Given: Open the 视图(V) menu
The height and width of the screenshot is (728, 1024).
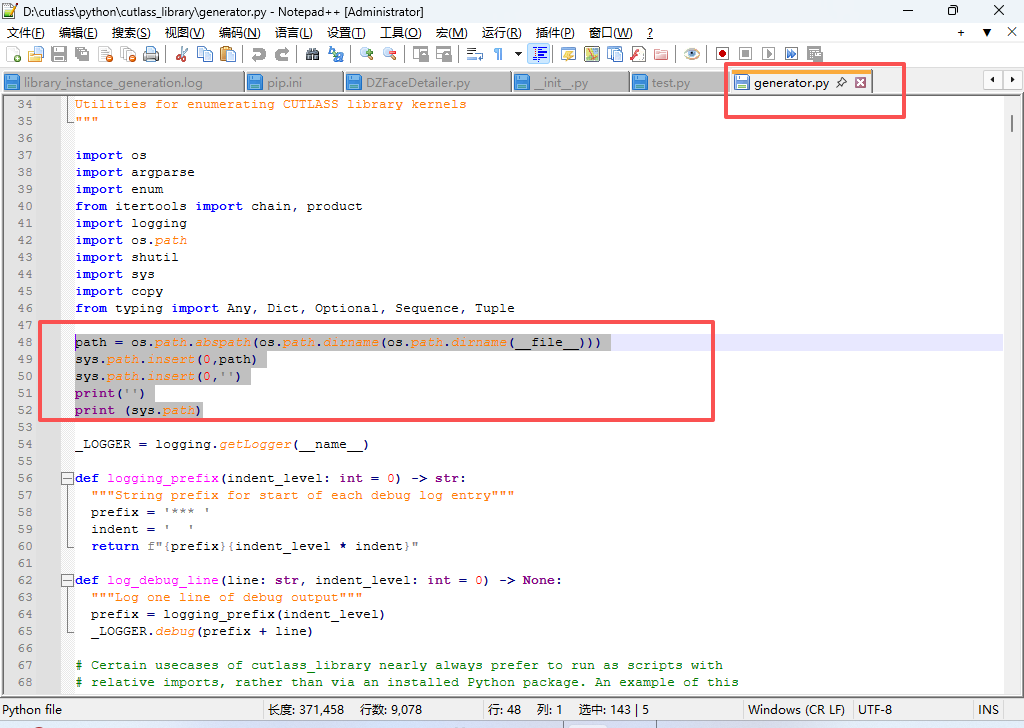Looking at the screenshot, I should tap(184, 33).
